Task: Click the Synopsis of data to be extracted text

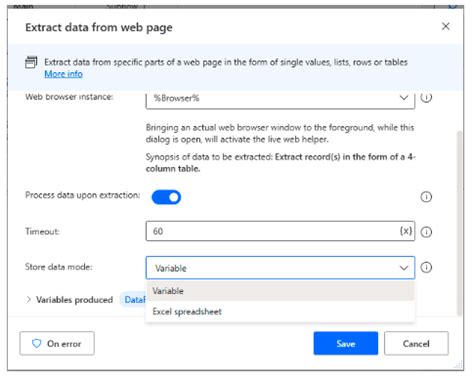Action: point(280,163)
